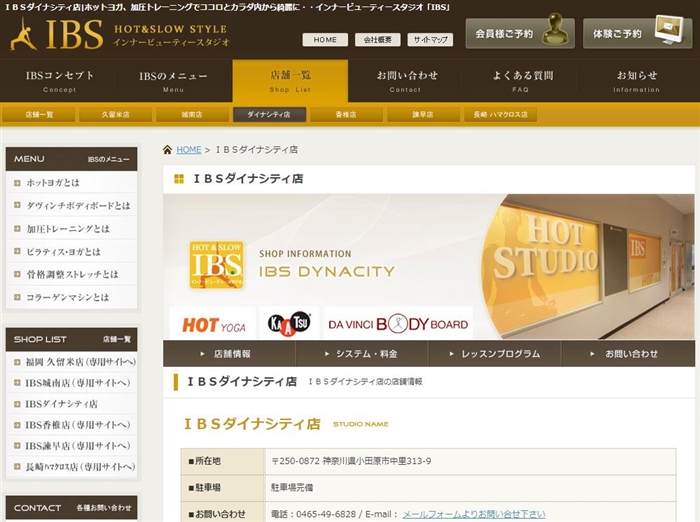Screen dimensions: 700x522
Task: Click the 会員様ご予約 reservation button
Action: pos(520,33)
